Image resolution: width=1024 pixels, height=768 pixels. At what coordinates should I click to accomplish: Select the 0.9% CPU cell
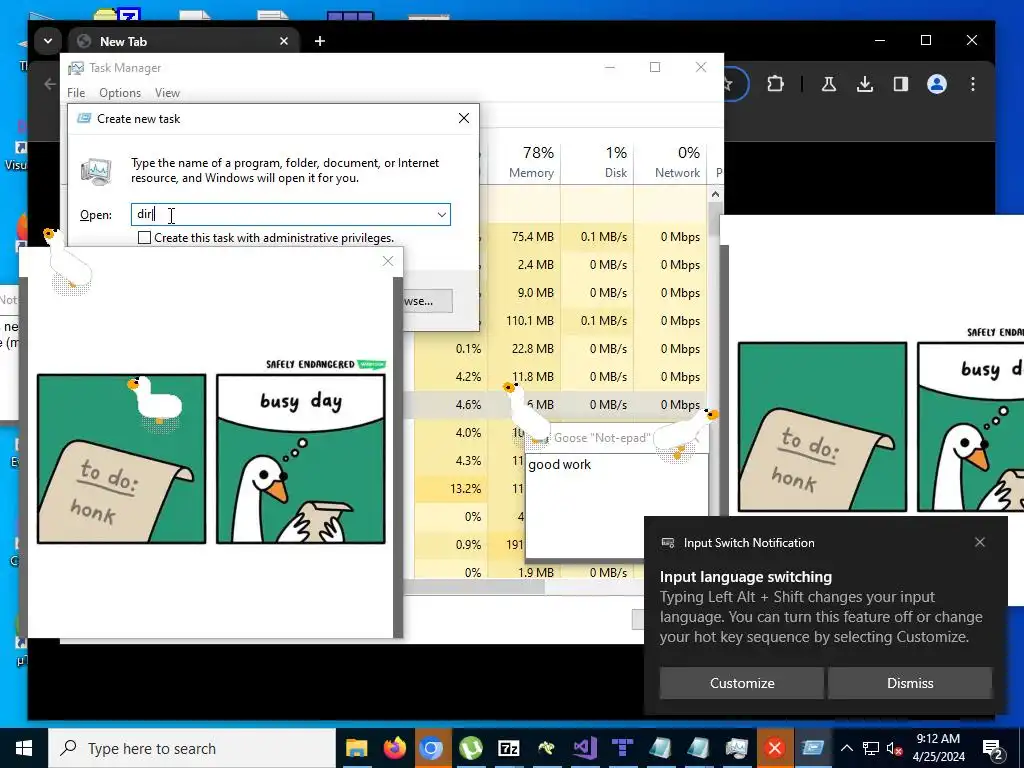click(x=451, y=545)
